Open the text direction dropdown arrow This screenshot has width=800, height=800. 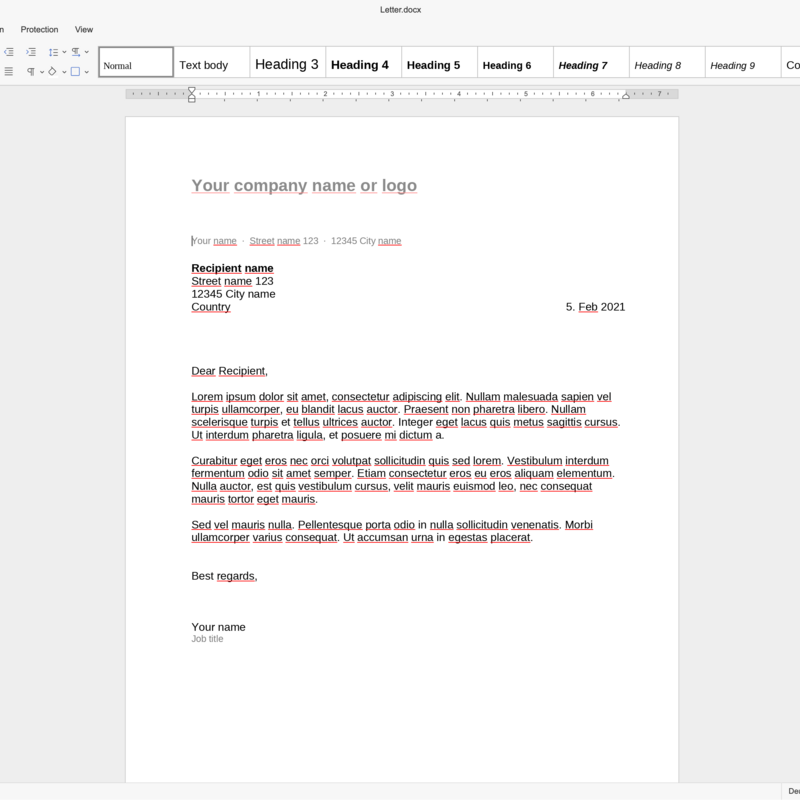pyautogui.click(x=87, y=52)
